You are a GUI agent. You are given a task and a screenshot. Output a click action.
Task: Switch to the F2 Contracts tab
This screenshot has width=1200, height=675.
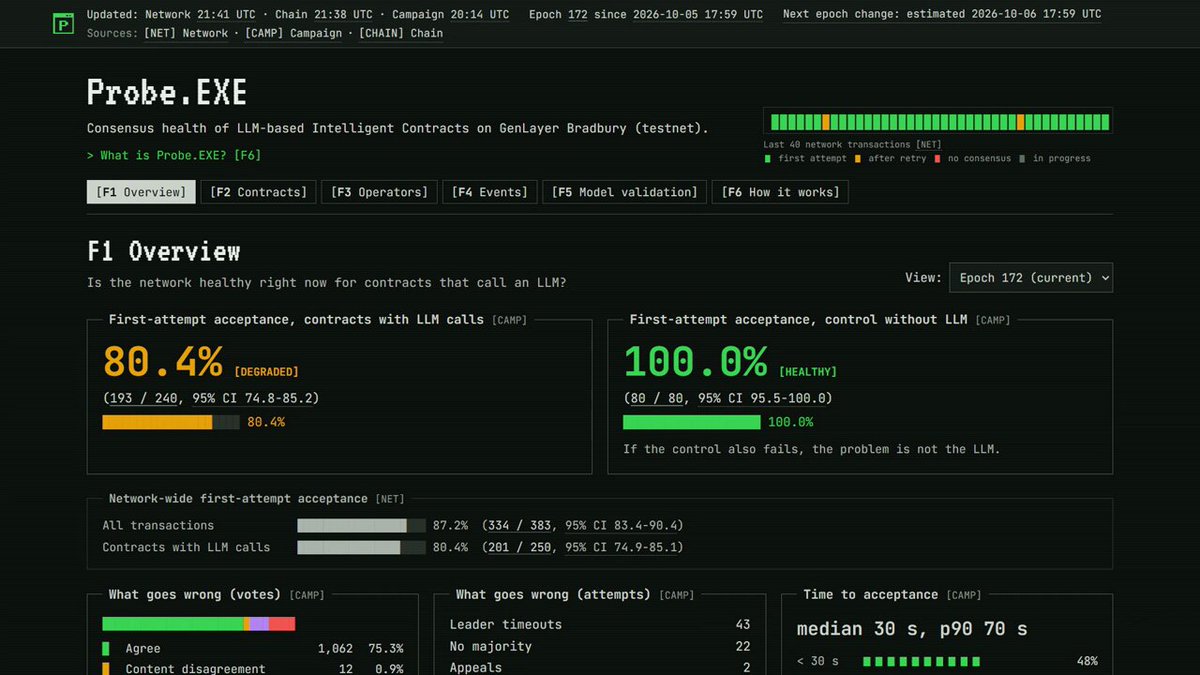click(258, 192)
